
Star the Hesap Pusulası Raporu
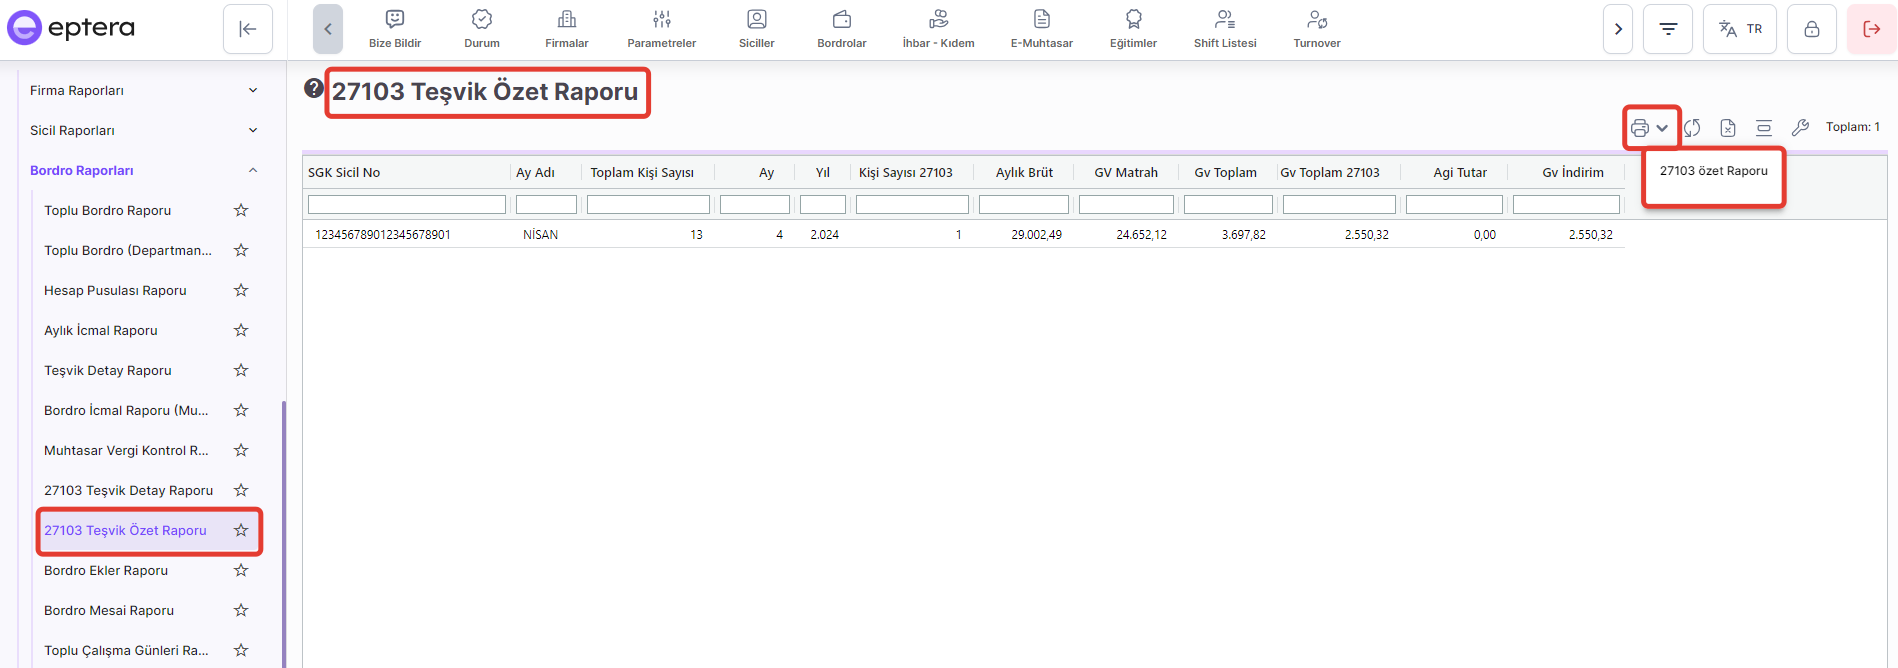click(x=241, y=290)
